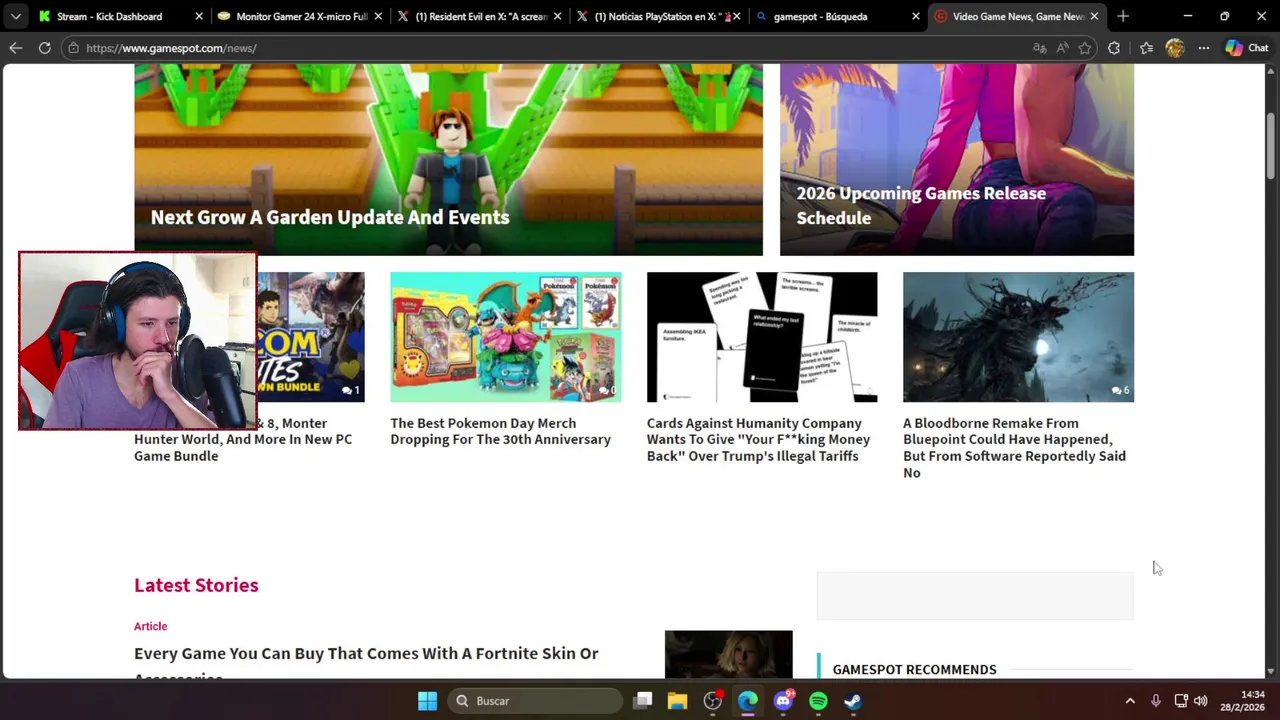Open Settings and more ellipsis menu
Screen dimensions: 1280x720
[x=1204, y=48]
